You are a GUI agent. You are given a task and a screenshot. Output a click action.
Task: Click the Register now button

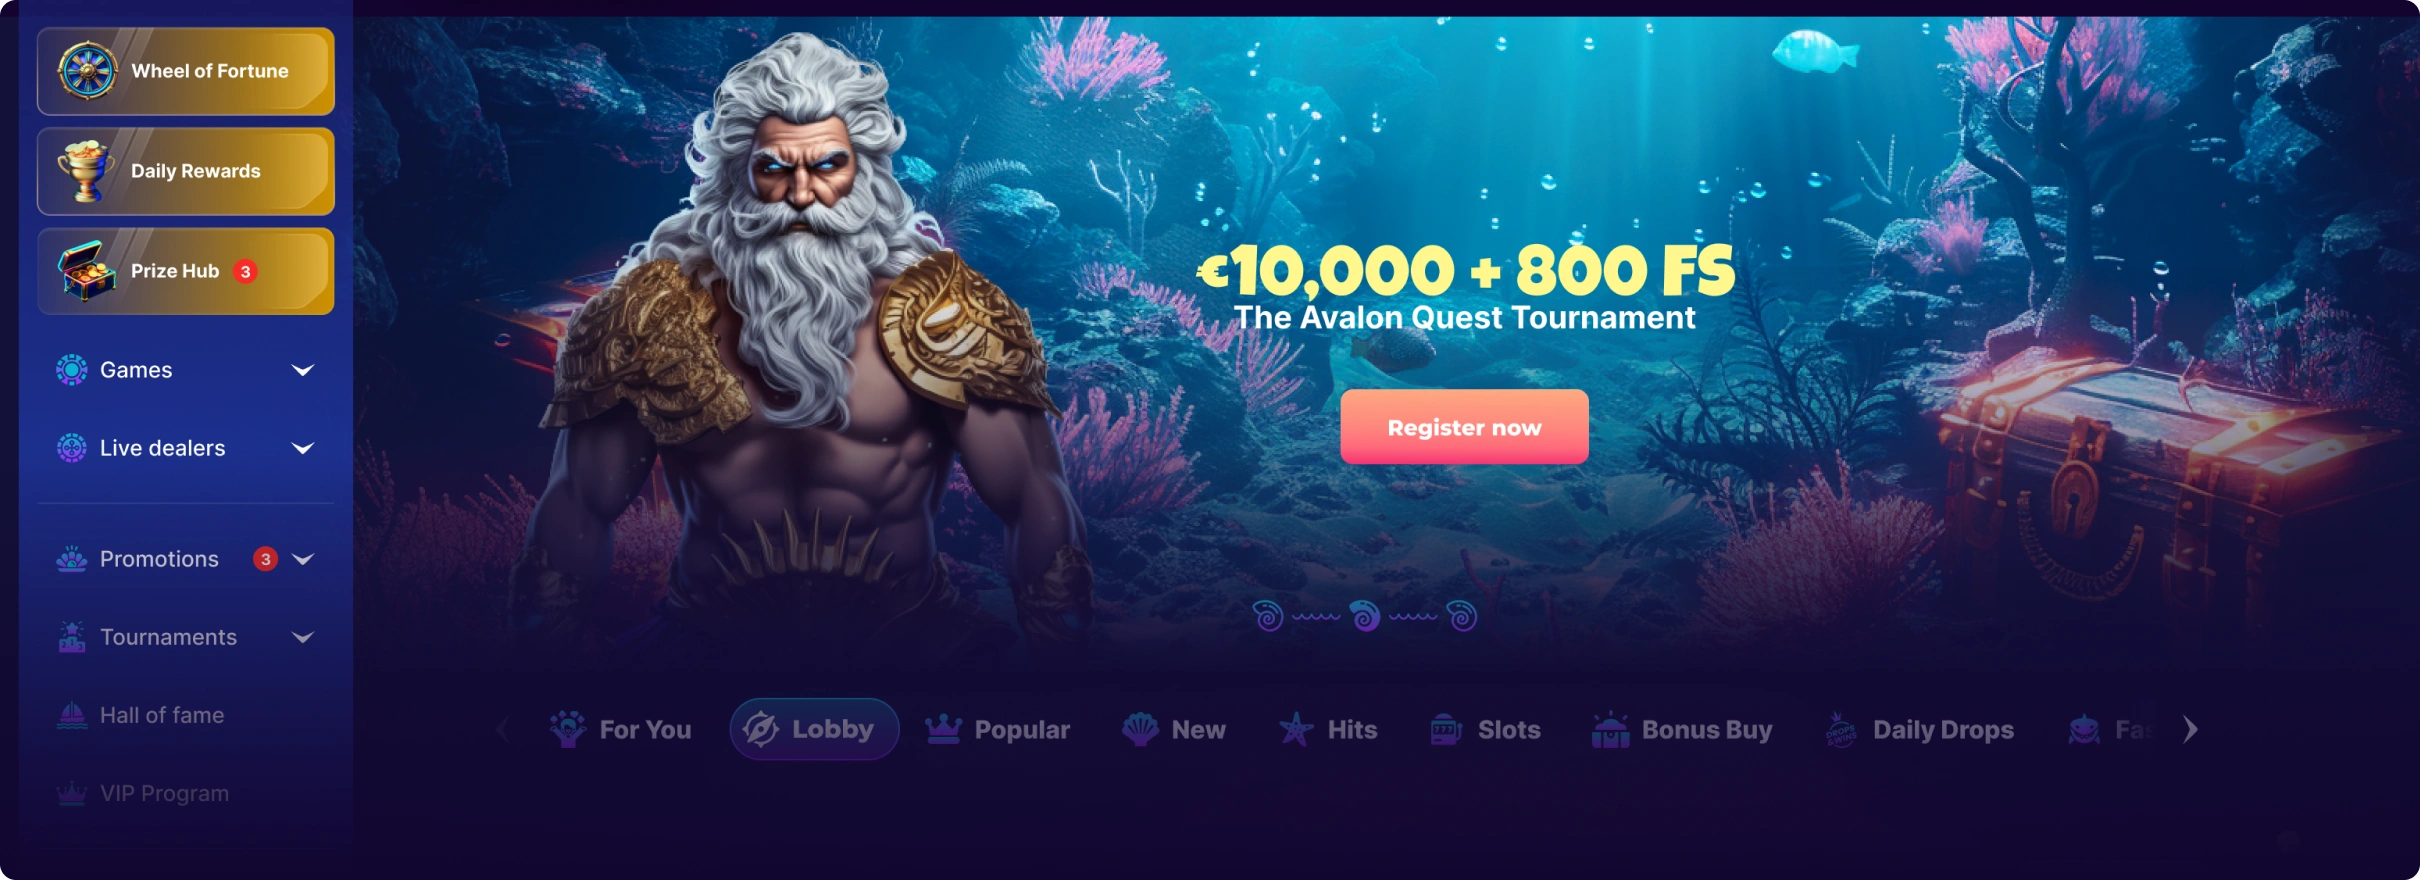(x=1464, y=427)
